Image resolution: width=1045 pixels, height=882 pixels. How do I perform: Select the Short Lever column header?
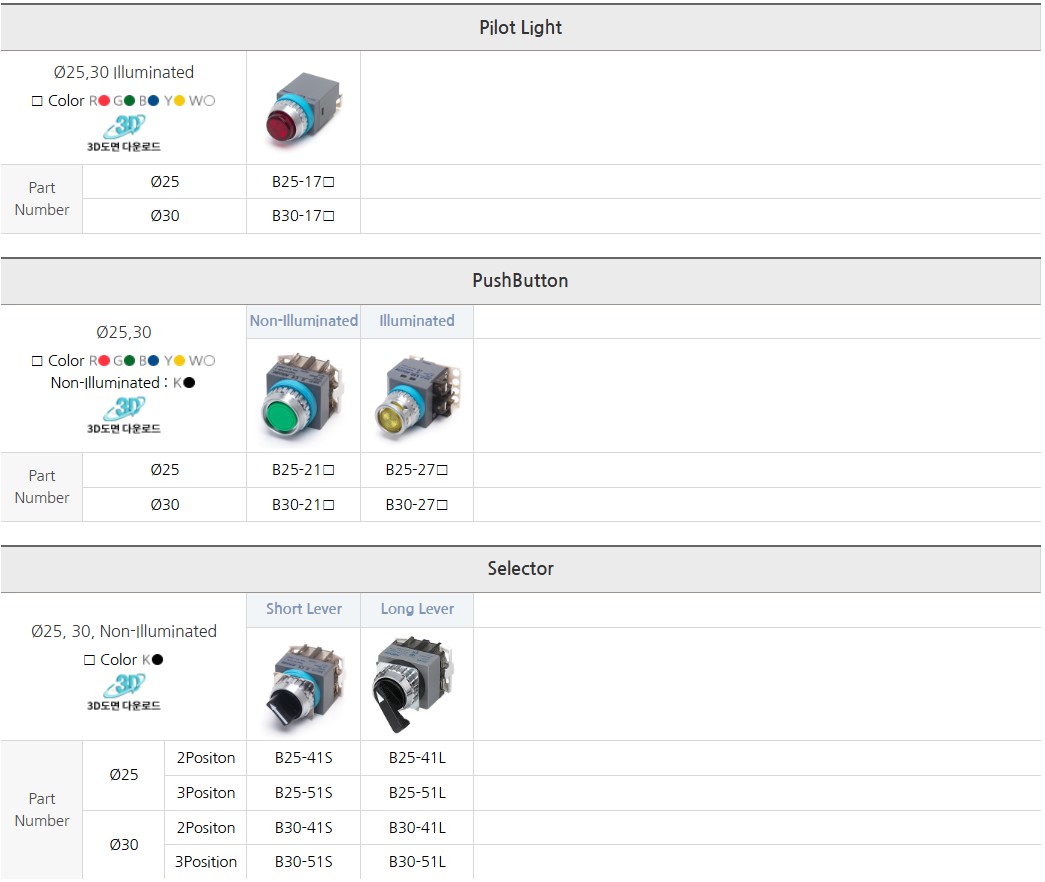(303, 609)
